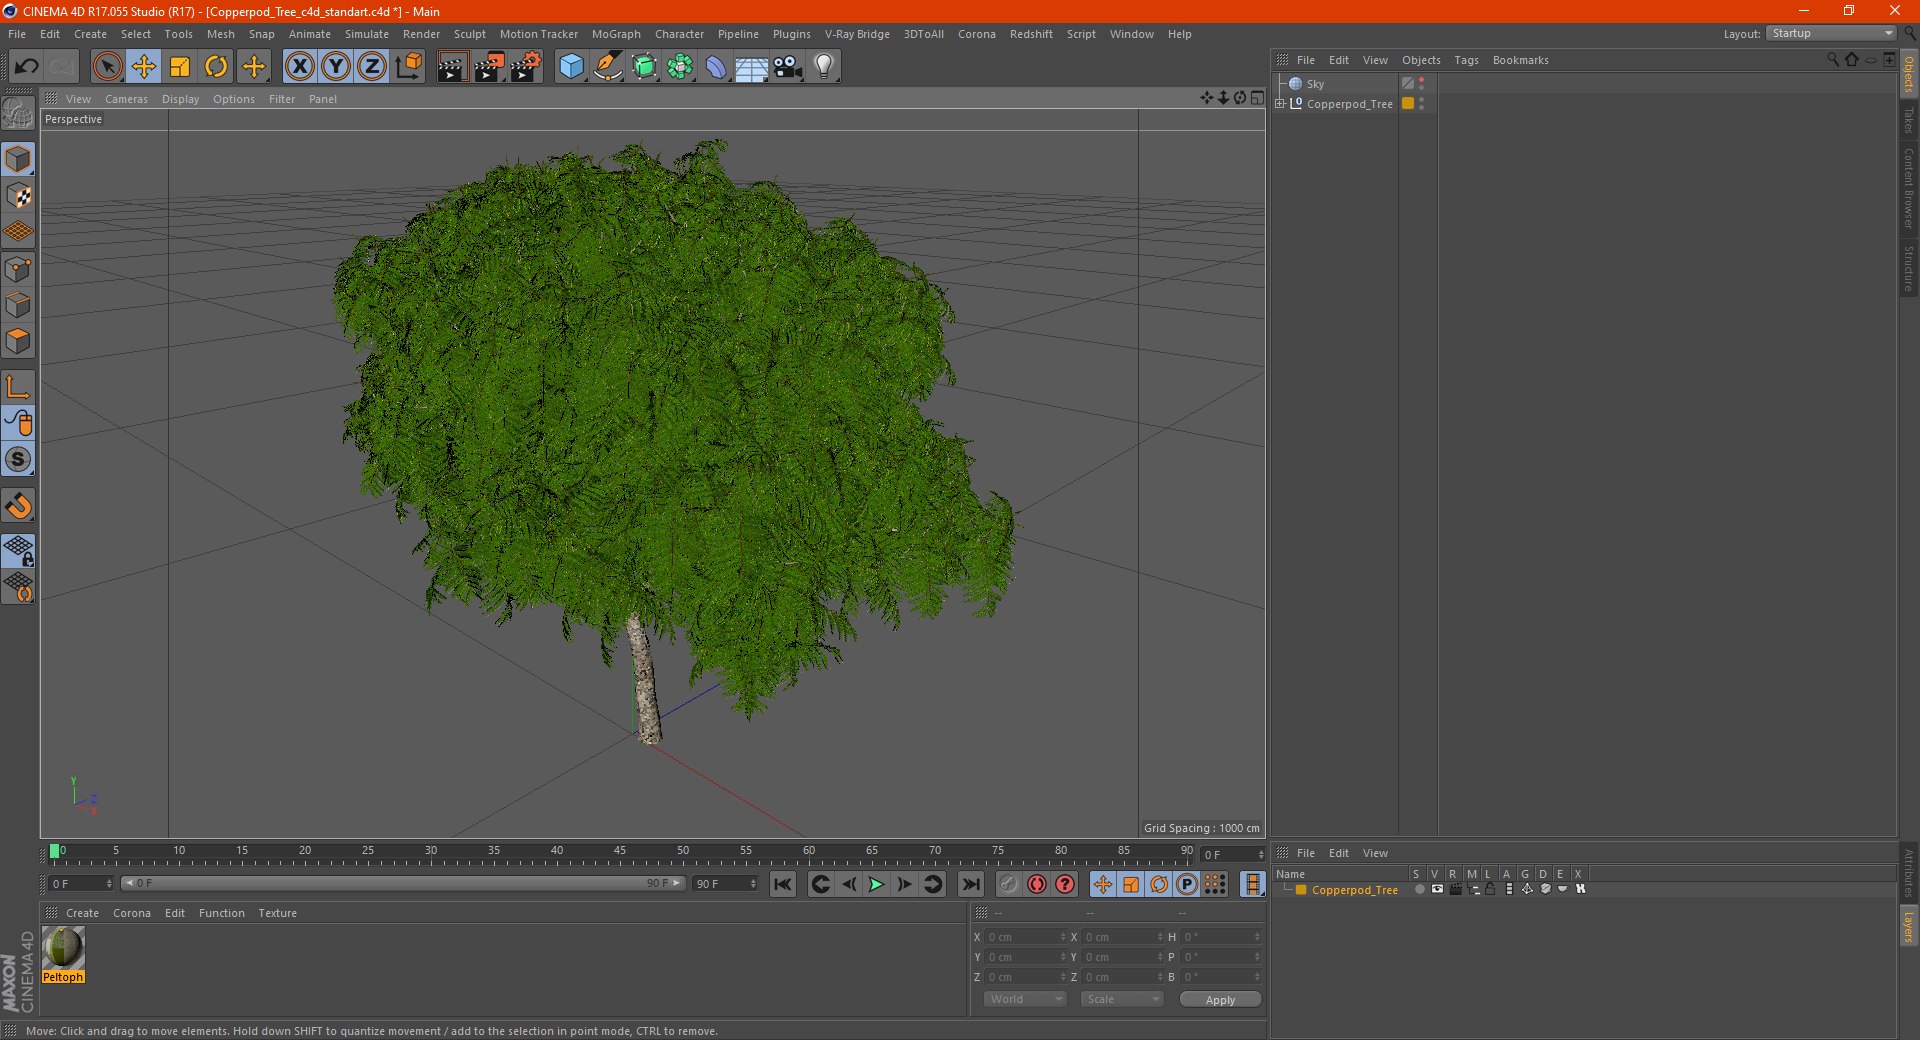
Task: Expand the Copperpod_Tree object hierarchy
Action: pos(1279,104)
